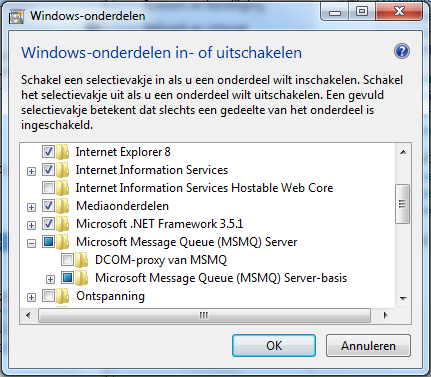Expand the MSMQ Server-basis subnode

coord(50,279)
